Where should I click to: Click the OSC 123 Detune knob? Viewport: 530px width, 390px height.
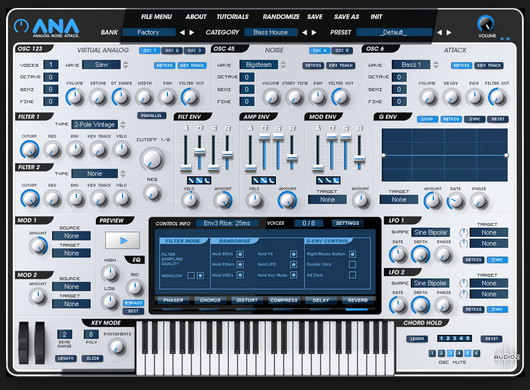pyautogui.click(x=98, y=97)
